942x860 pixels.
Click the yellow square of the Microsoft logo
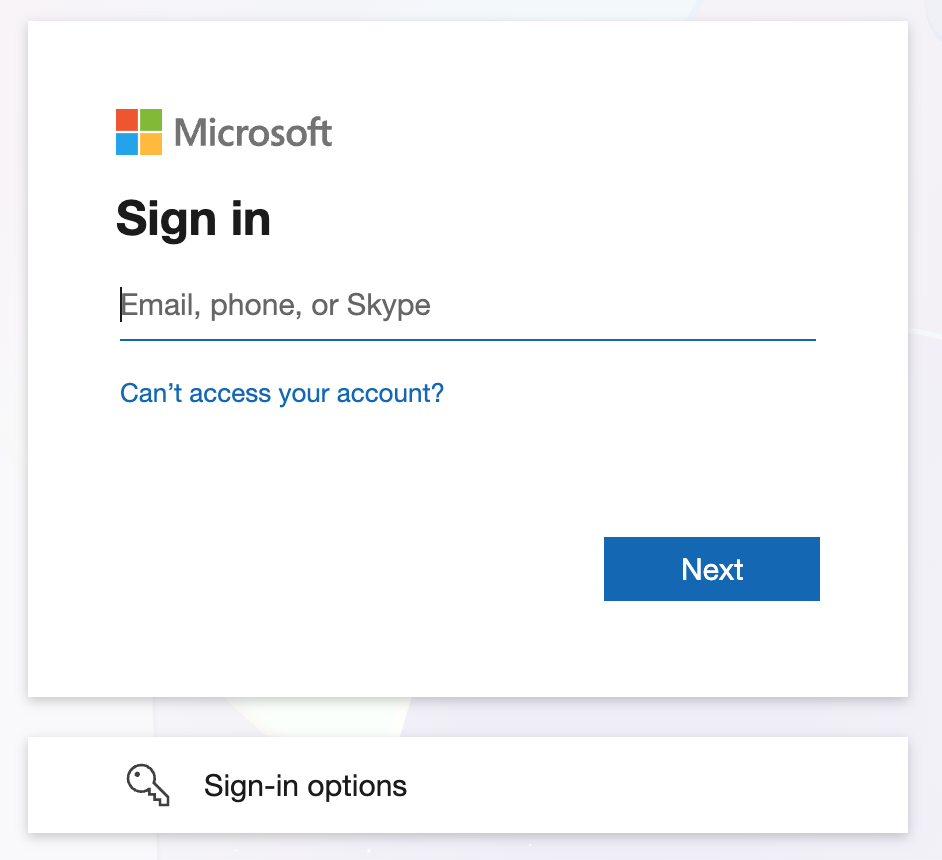(151, 144)
